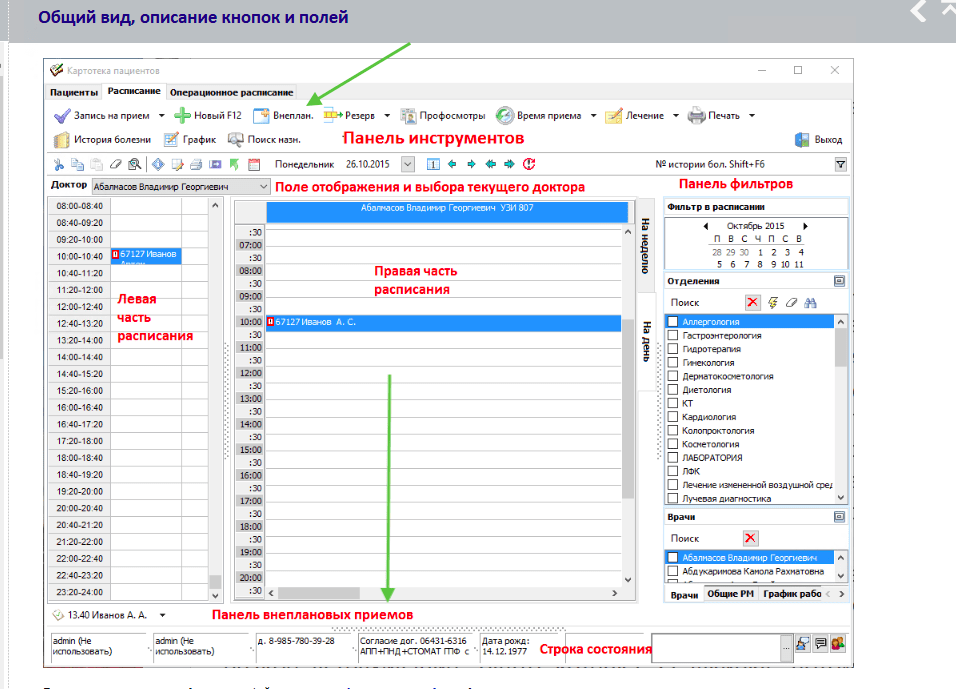This screenshot has width=956, height=689.
Task: Check the Аллергология department checkbox
Action: click(x=673, y=321)
